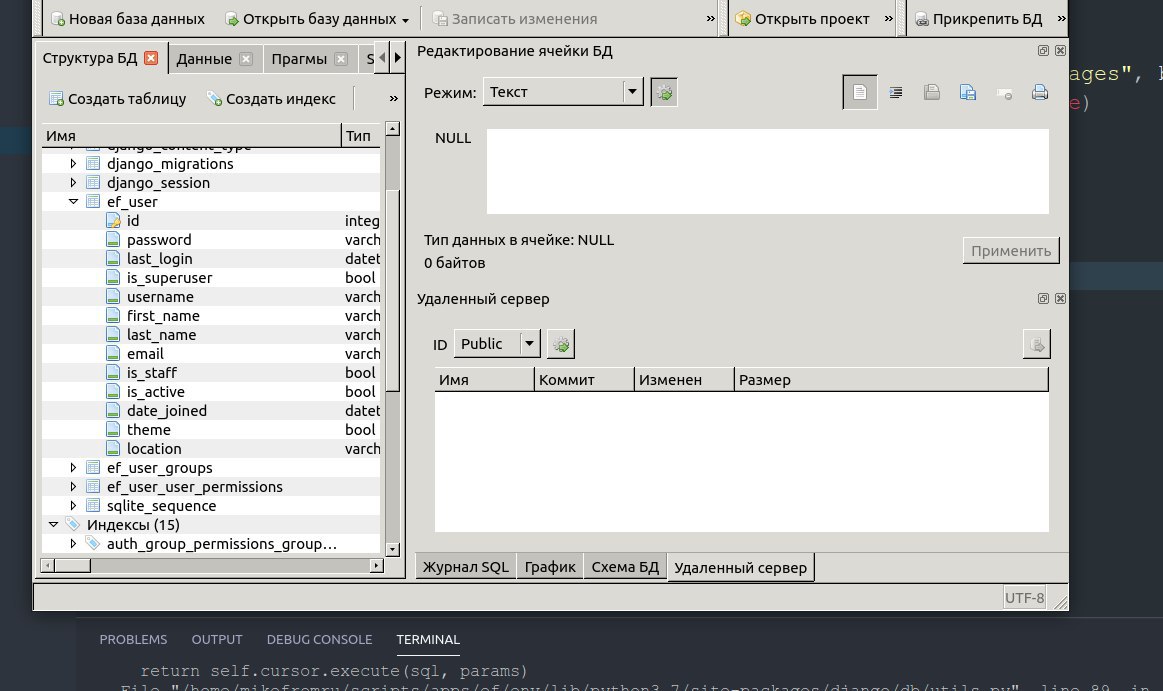Image resolution: width=1163 pixels, height=691 pixels.
Task: Expand the auth_group_permissions_group index node
Action: click(x=73, y=543)
